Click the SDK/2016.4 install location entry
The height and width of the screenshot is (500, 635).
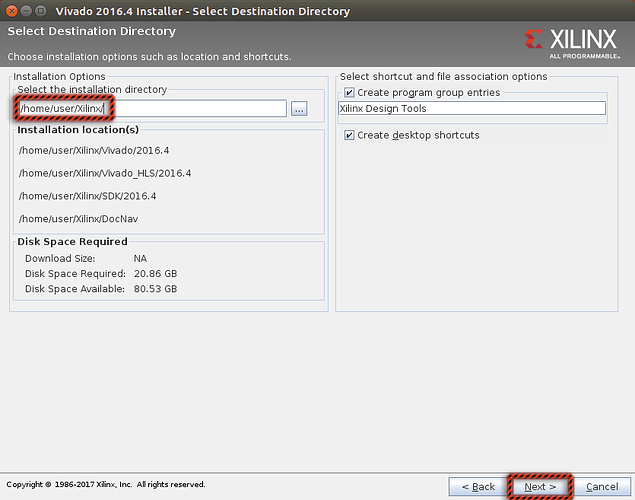point(87,196)
